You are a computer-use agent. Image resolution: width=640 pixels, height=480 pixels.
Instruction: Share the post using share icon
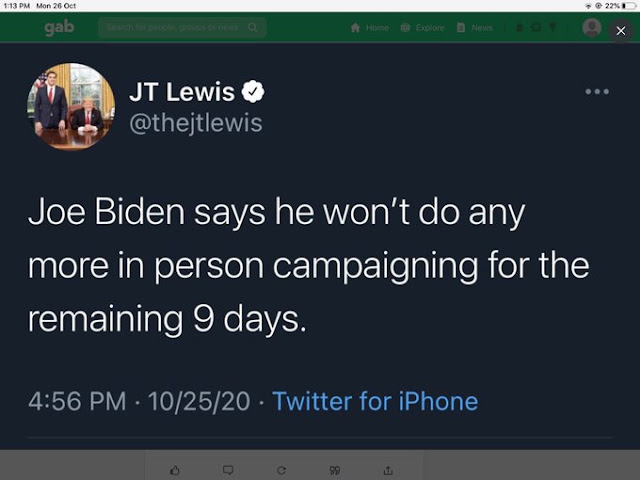(x=388, y=471)
